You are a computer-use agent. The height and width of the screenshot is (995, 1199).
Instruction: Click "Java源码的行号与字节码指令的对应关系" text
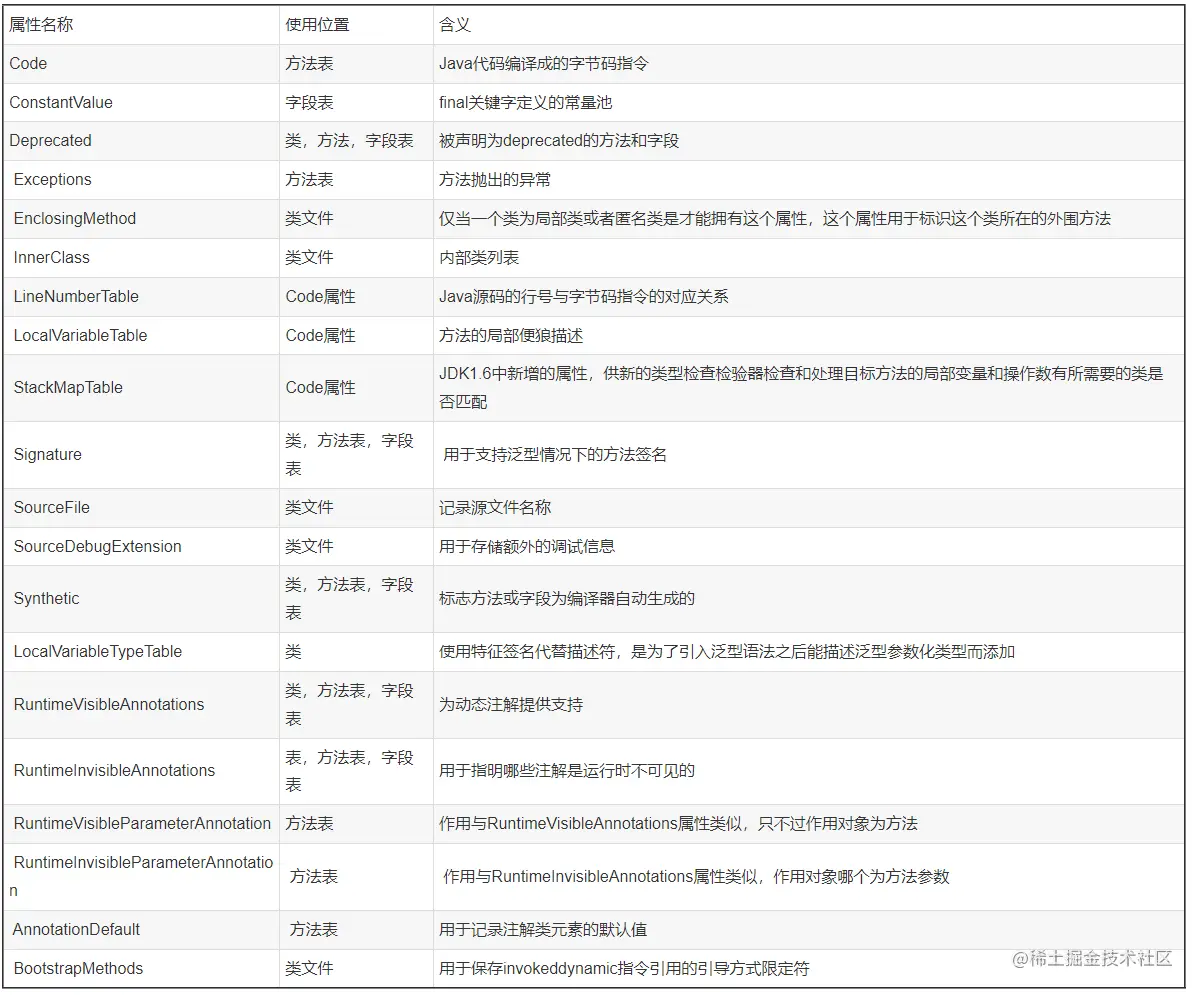(x=583, y=297)
